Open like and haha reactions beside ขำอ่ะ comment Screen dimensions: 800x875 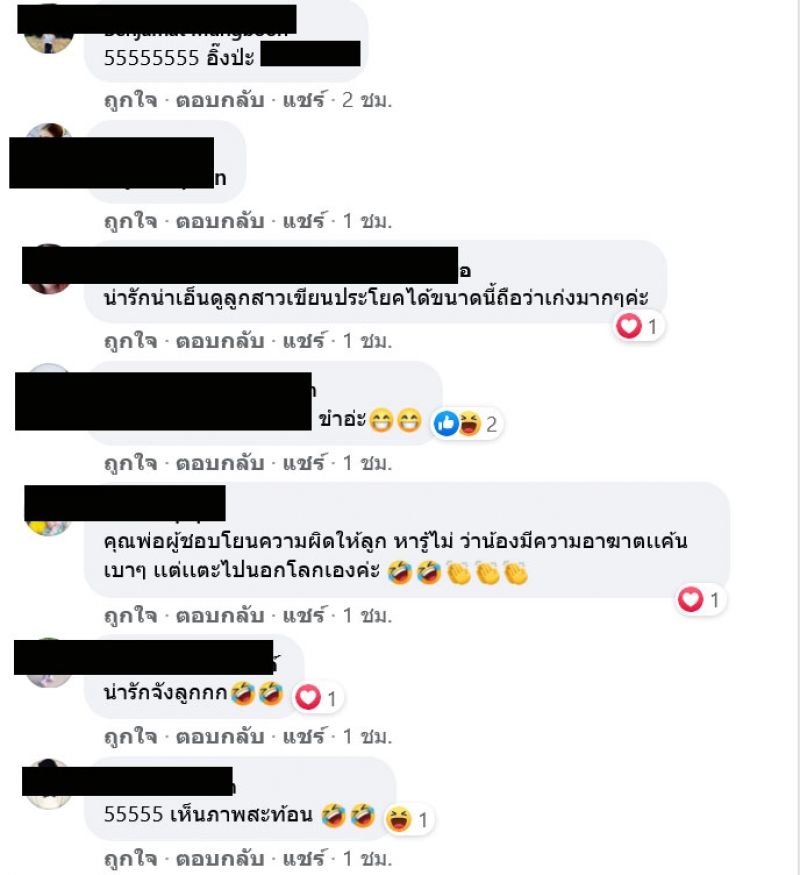pos(457,424)
